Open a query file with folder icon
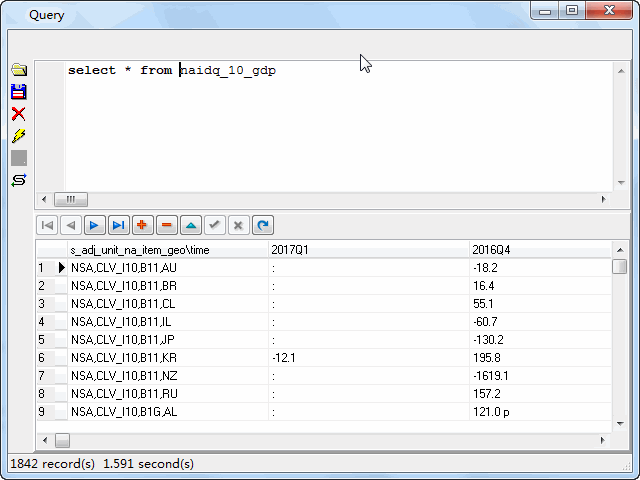Screen dimensions: 640x480 (x=18, y=70)
